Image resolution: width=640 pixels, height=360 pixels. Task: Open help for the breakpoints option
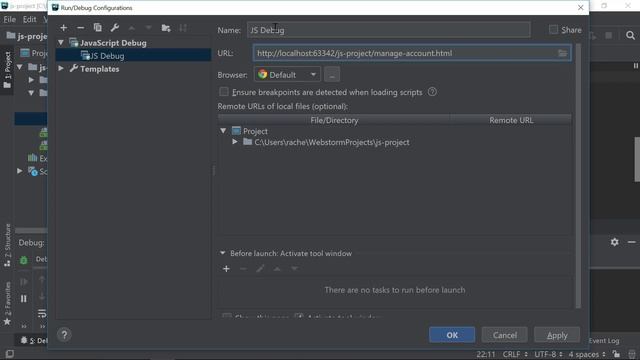[432, 92]
